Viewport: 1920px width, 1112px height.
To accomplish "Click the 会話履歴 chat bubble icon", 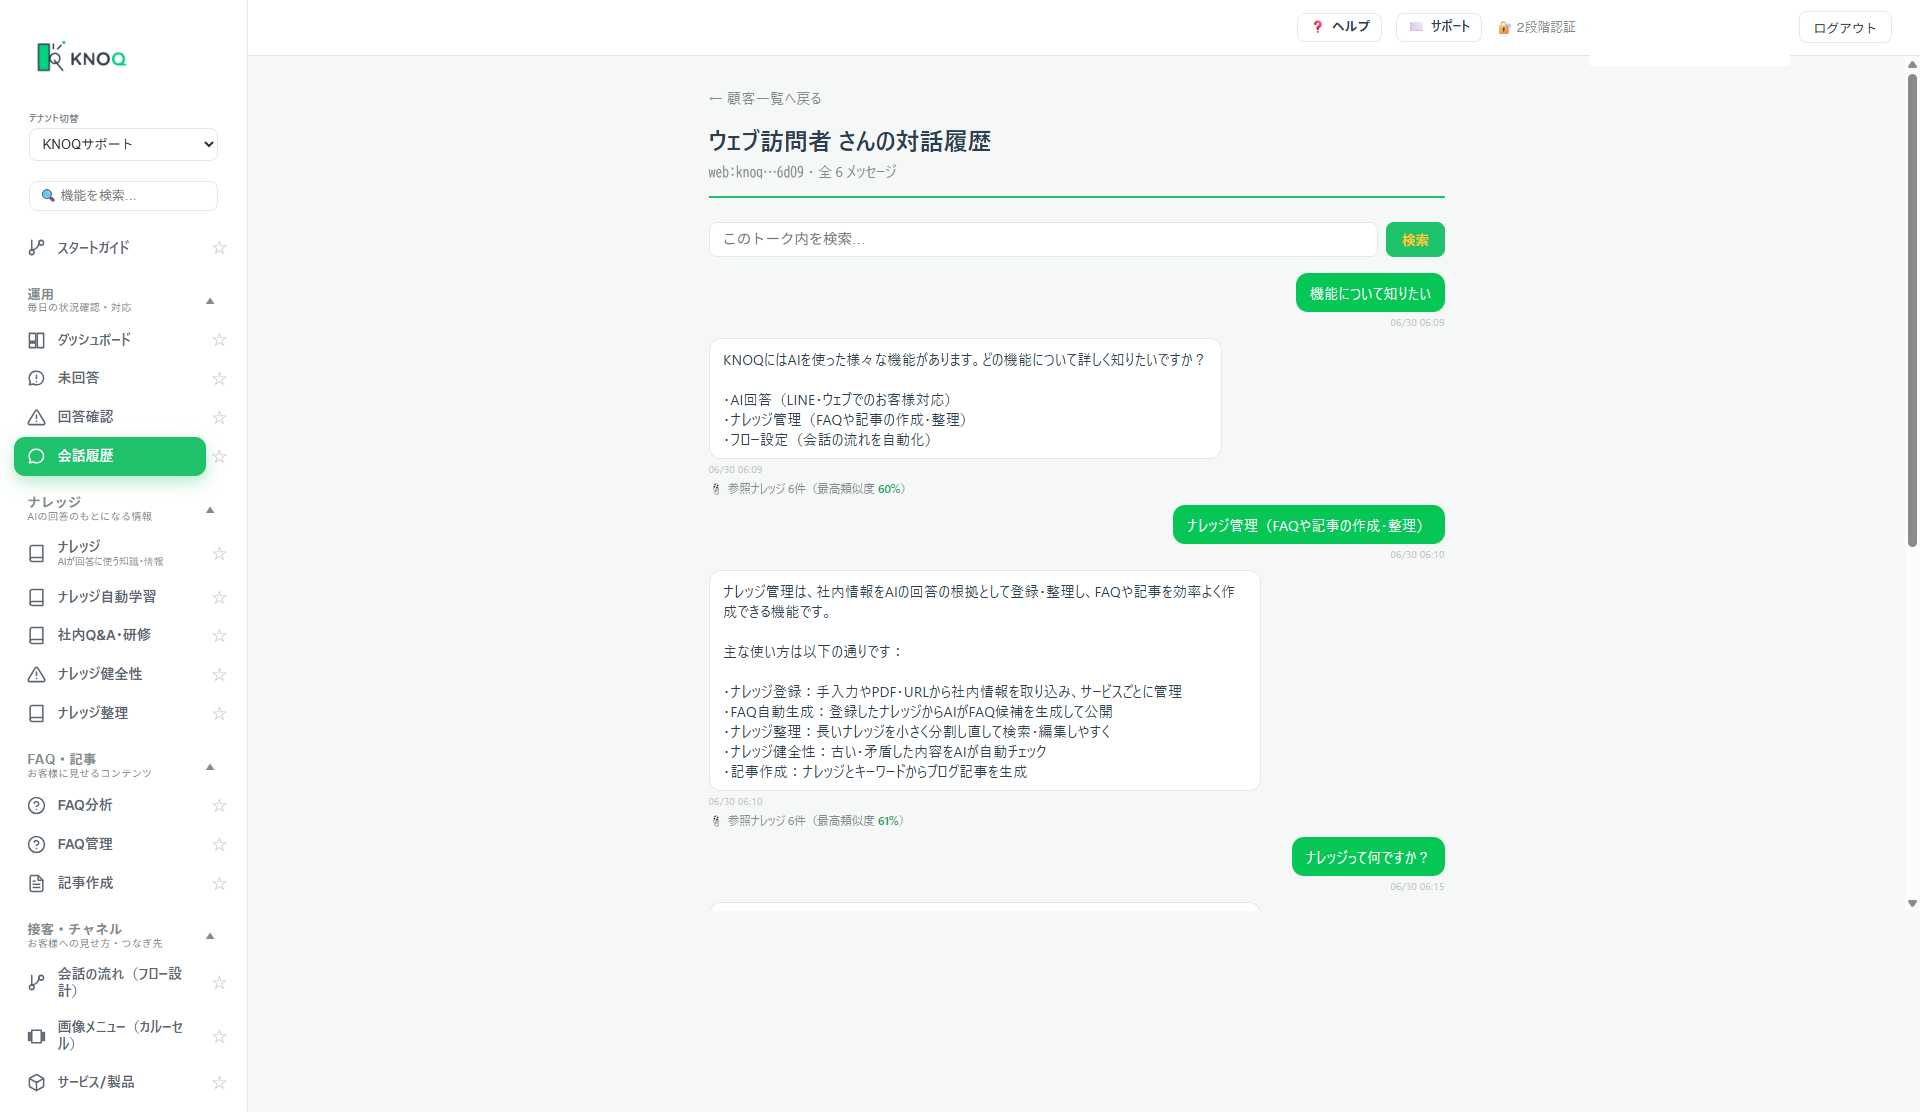I will (36, 456).
